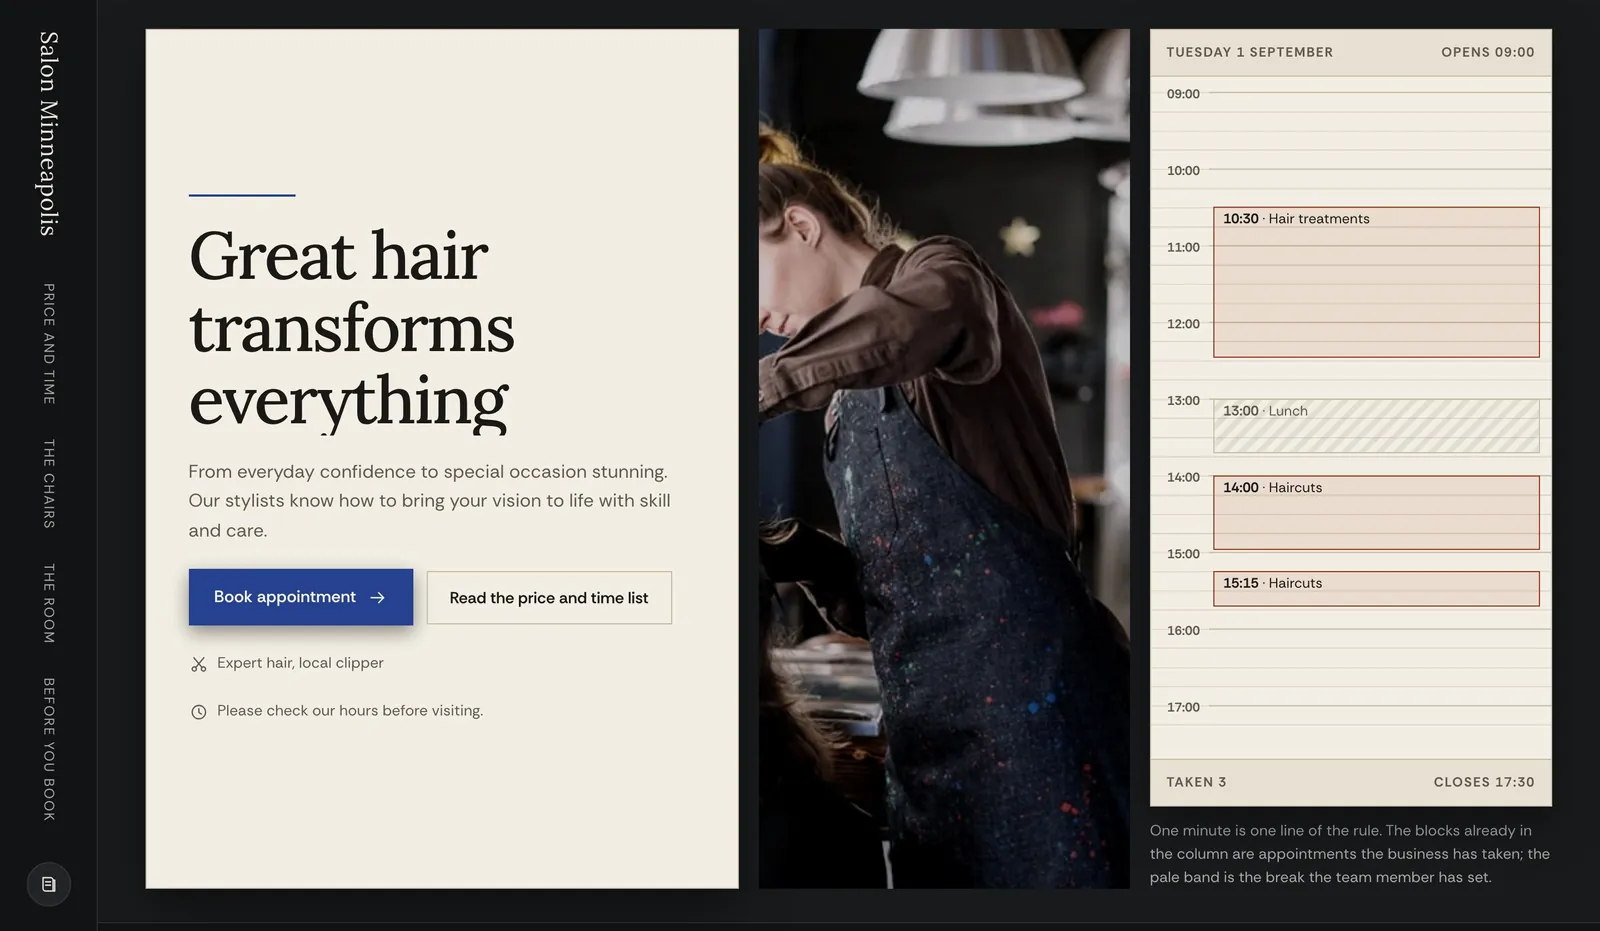Click the 09:00 time label

(x=1183, y=94)
